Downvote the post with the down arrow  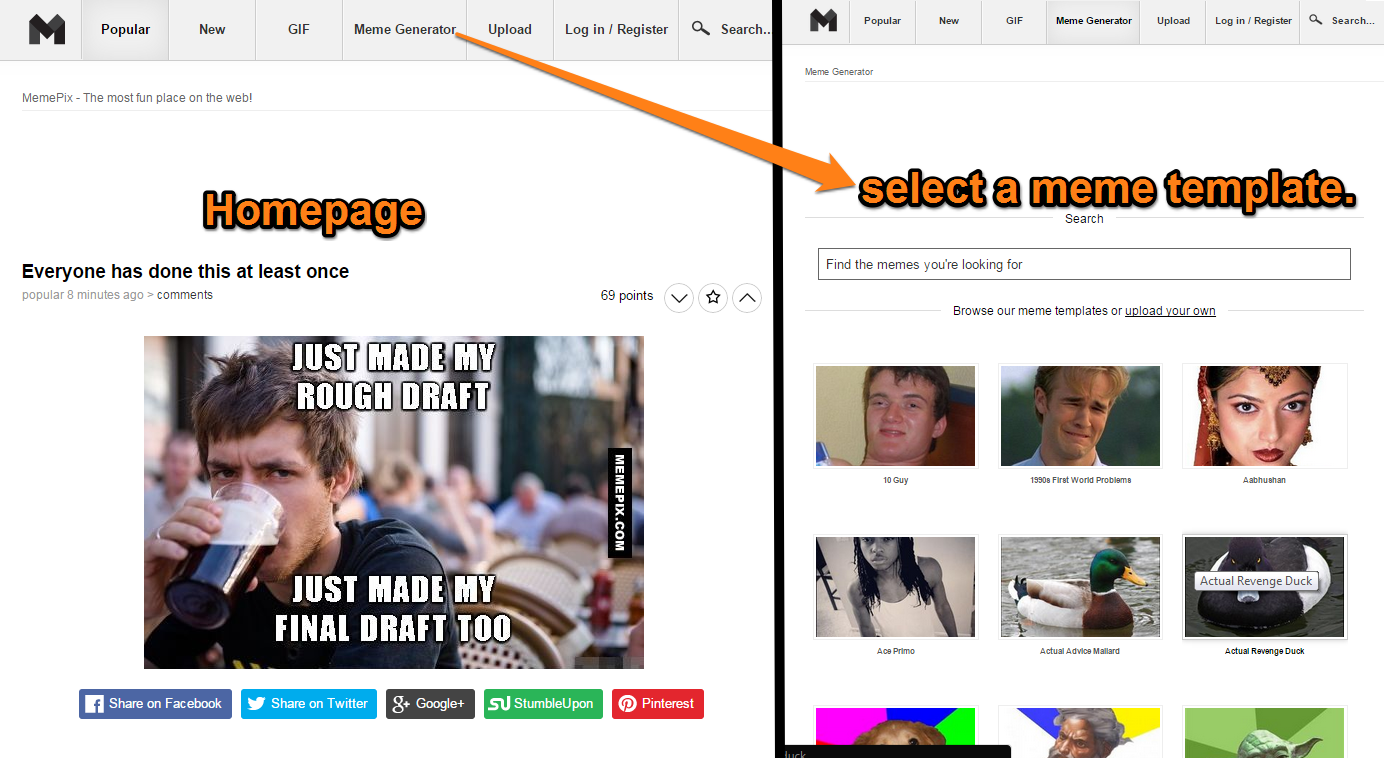[x=678, y=297]
